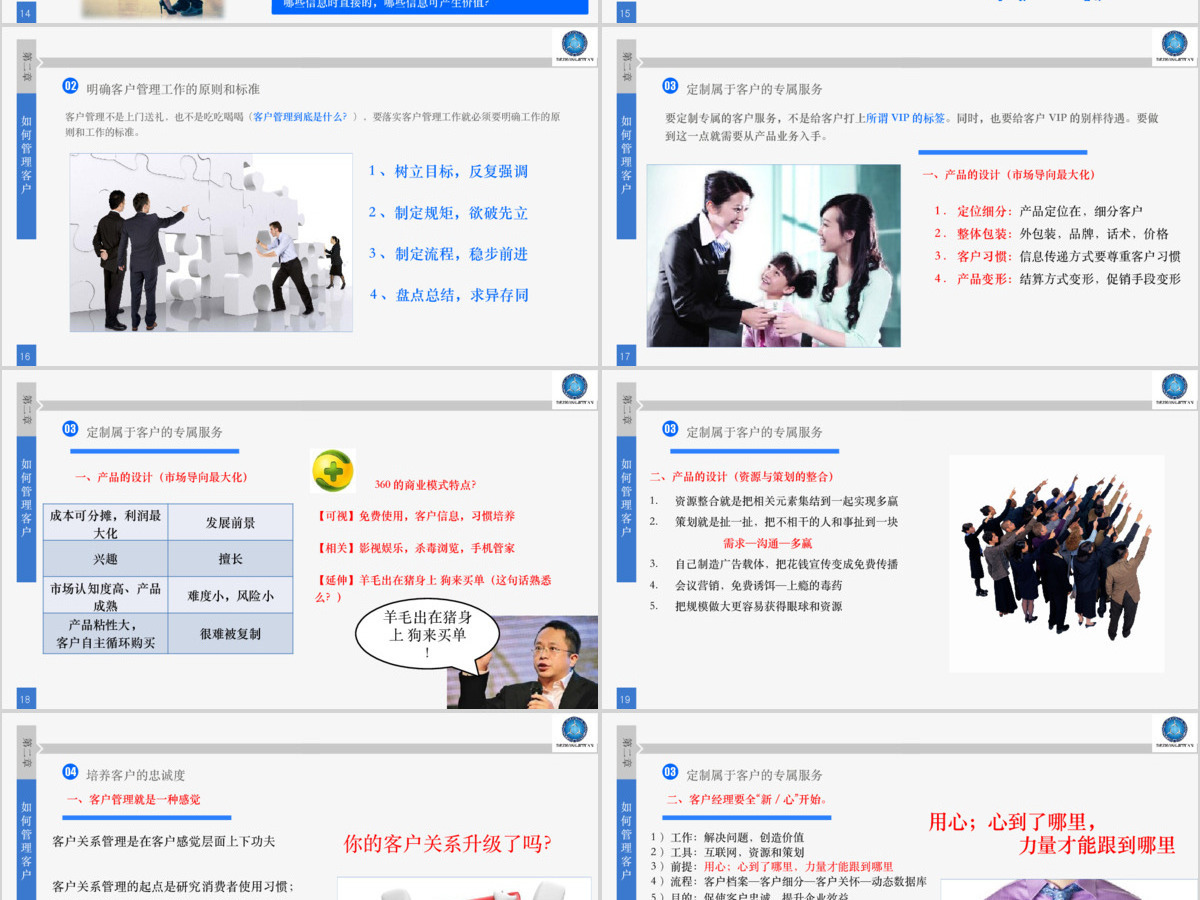The width and height of the screenshot is (1200, 900).
Task: Click the logo on slide 19
Action: 1174,390
